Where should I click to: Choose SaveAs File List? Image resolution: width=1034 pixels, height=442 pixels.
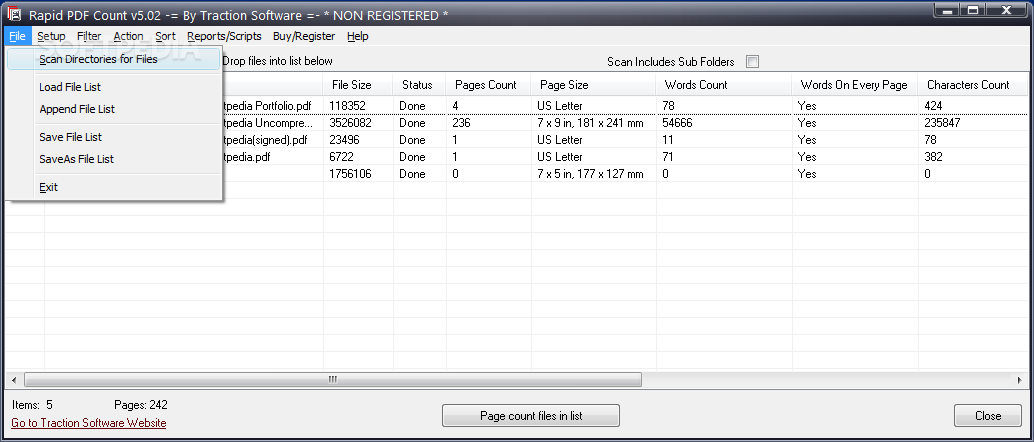click(x=113, y=159)
